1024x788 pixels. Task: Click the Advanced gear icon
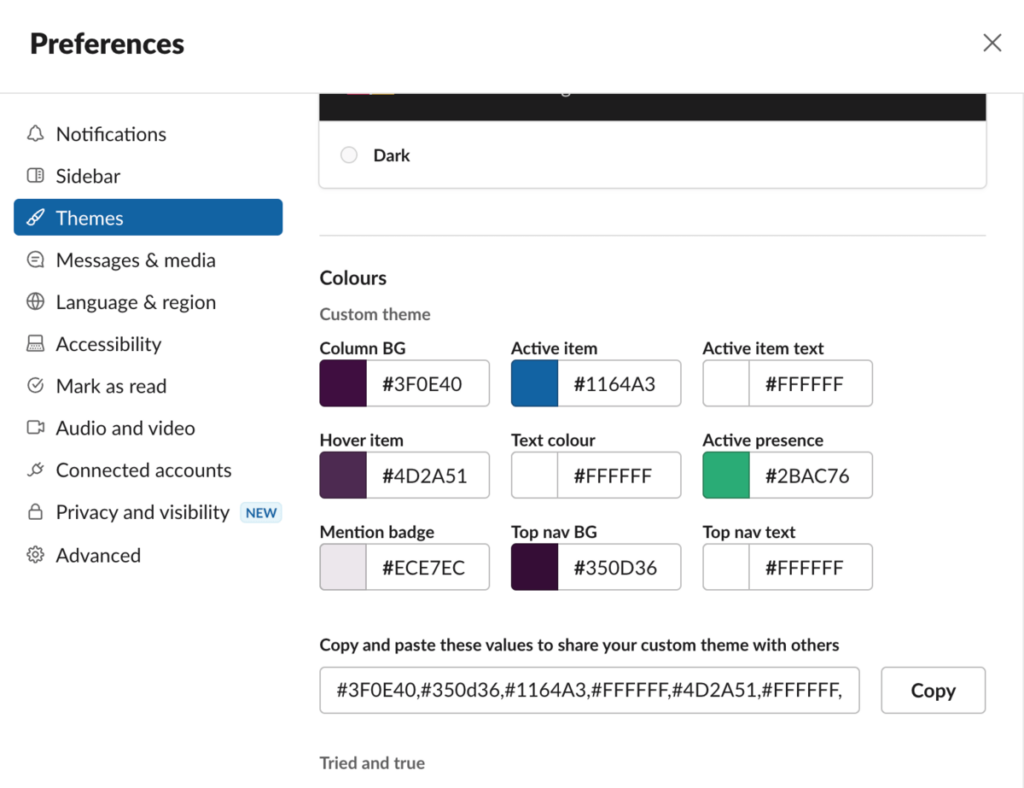click(36, 555)
